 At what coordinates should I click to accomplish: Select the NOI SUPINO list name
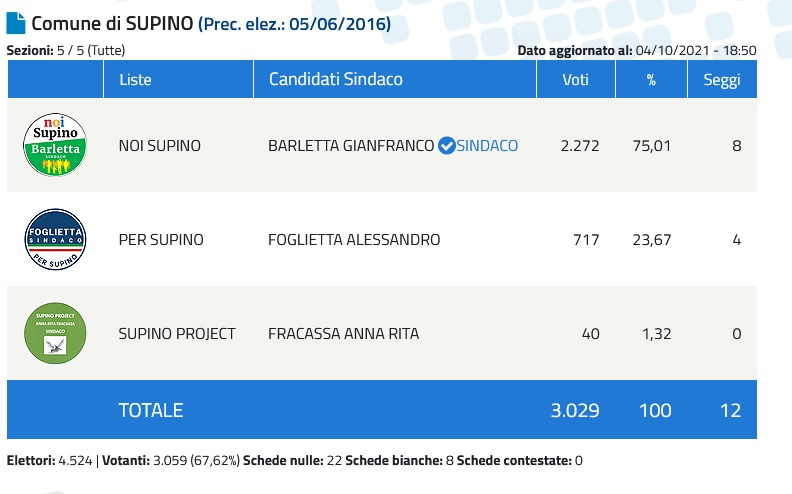click(160, 146)
